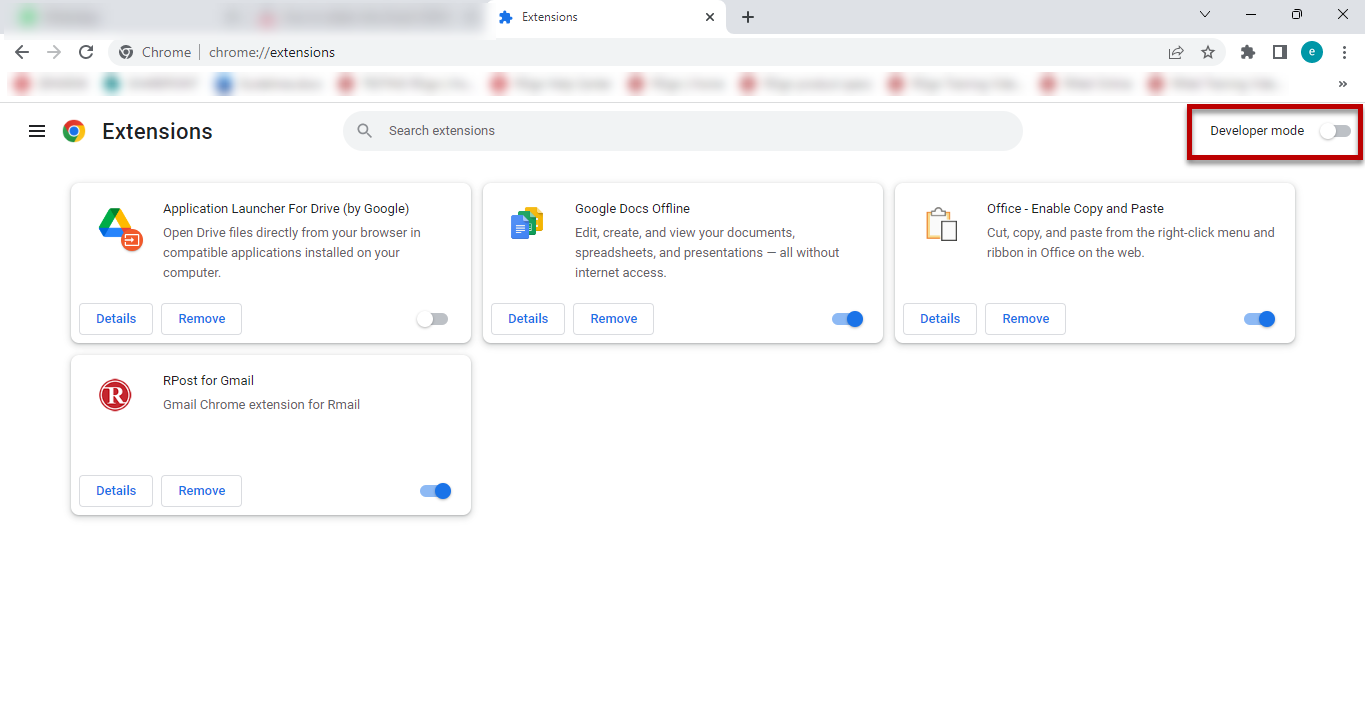Click the Chrome site info icon in address bar
Screen dimensions: 1365x715
click(x=126, y=52)
